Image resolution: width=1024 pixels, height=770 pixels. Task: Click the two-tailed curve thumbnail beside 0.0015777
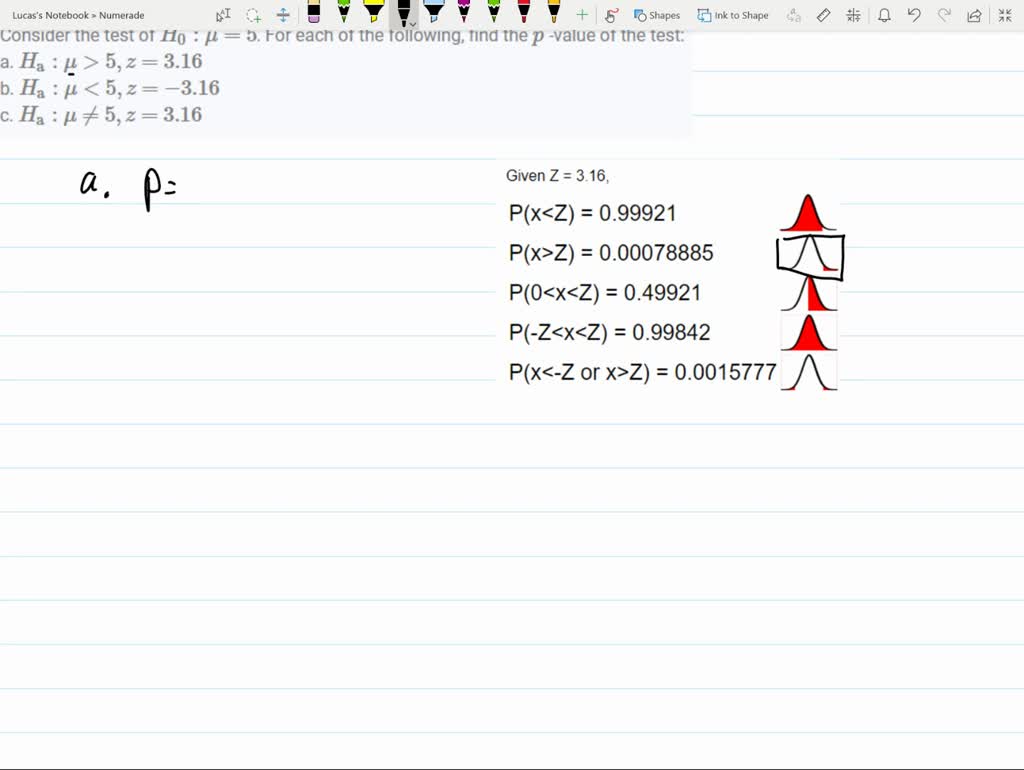pyautogui.click(x=808, y=372)
